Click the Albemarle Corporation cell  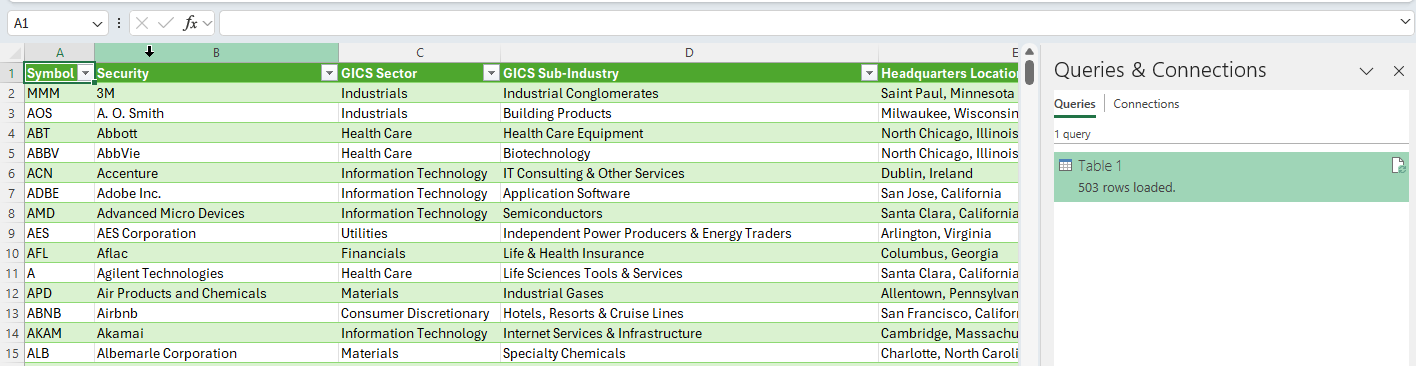[216, 353]
